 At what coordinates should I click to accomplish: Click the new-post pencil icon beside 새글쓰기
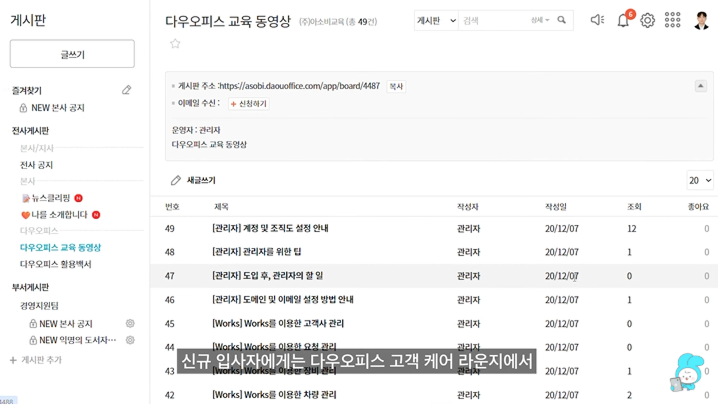176,180
